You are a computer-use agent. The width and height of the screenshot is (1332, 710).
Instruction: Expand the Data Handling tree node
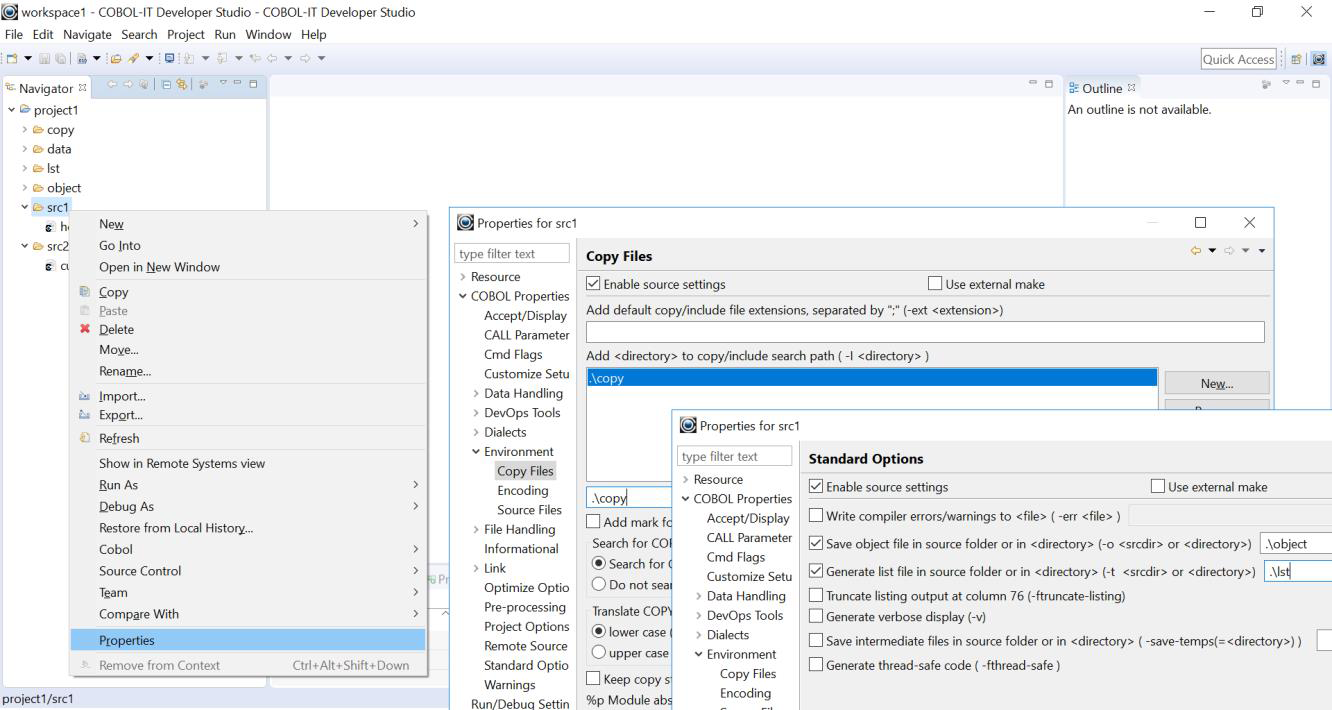coord(476,394)
